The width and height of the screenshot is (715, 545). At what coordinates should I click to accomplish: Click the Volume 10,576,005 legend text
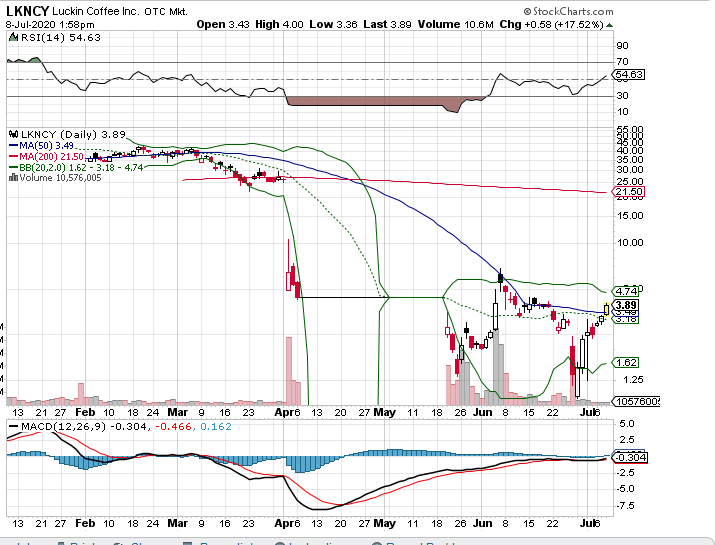point(60,177)
